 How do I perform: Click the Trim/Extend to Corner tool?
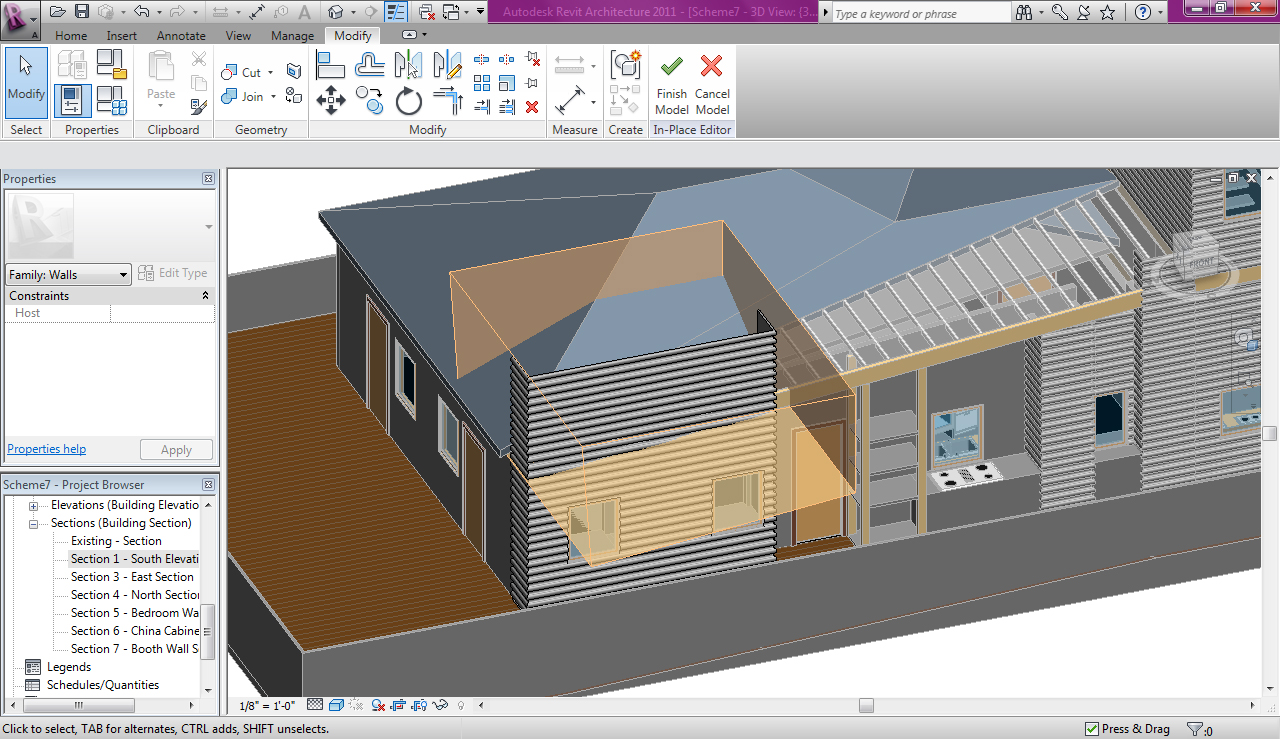pyautogui.click(x=447, y=101)
